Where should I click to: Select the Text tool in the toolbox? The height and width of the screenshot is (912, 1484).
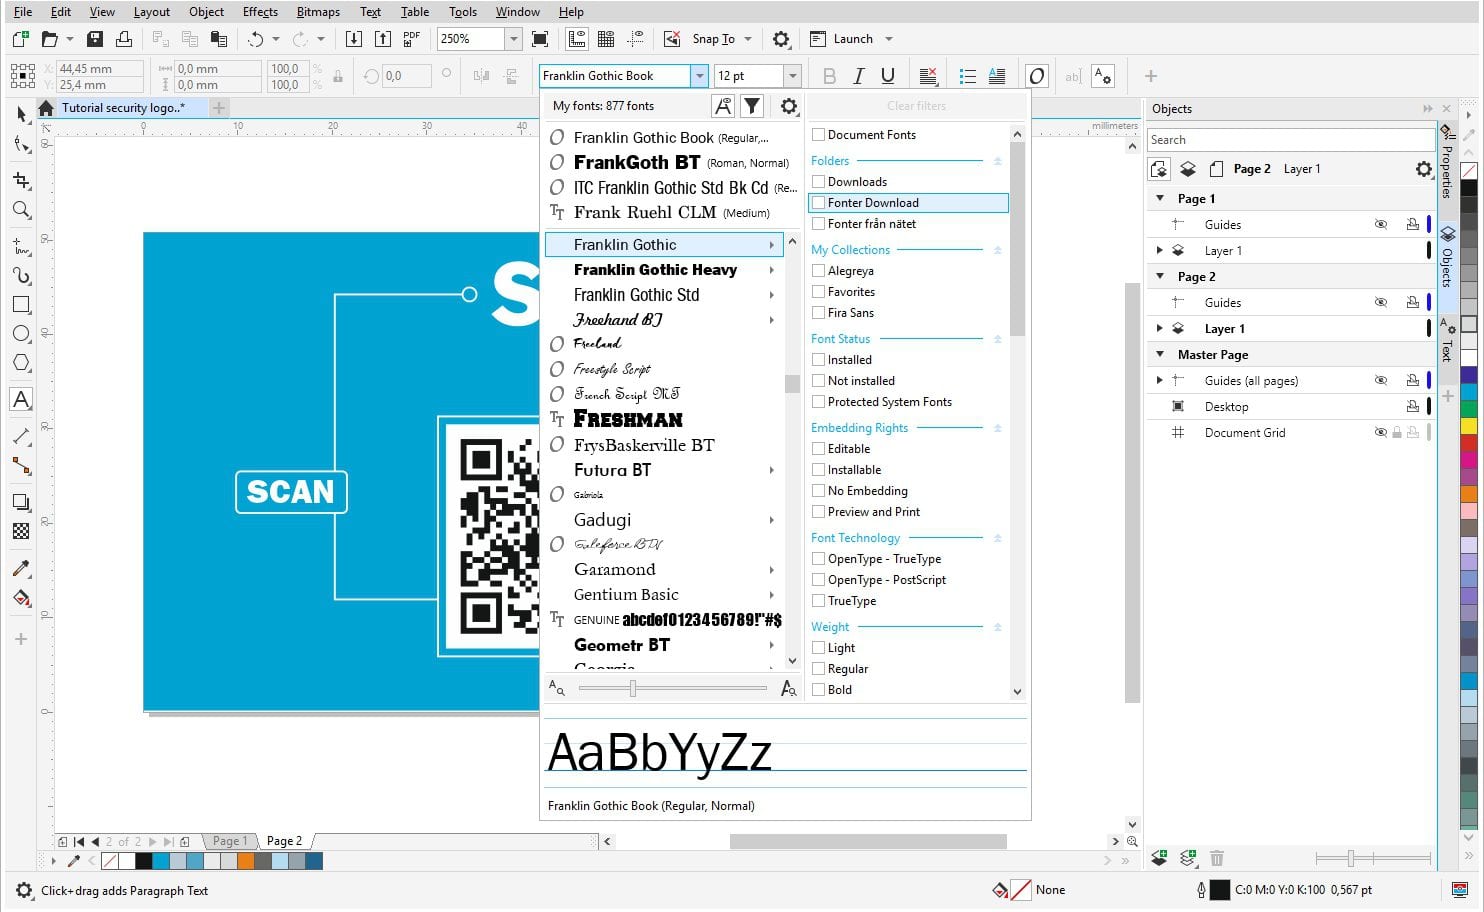pyautogui.click(x=21, y=399)
